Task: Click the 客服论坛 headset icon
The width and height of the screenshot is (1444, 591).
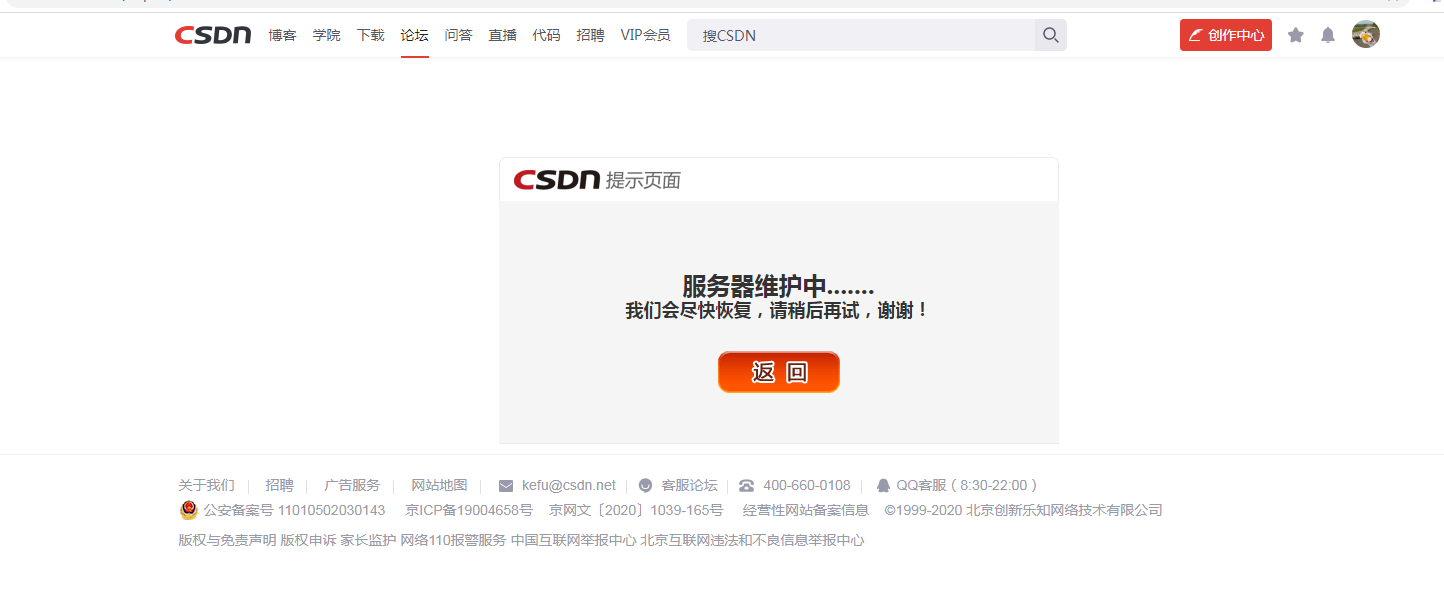Action: click(645, 486)
